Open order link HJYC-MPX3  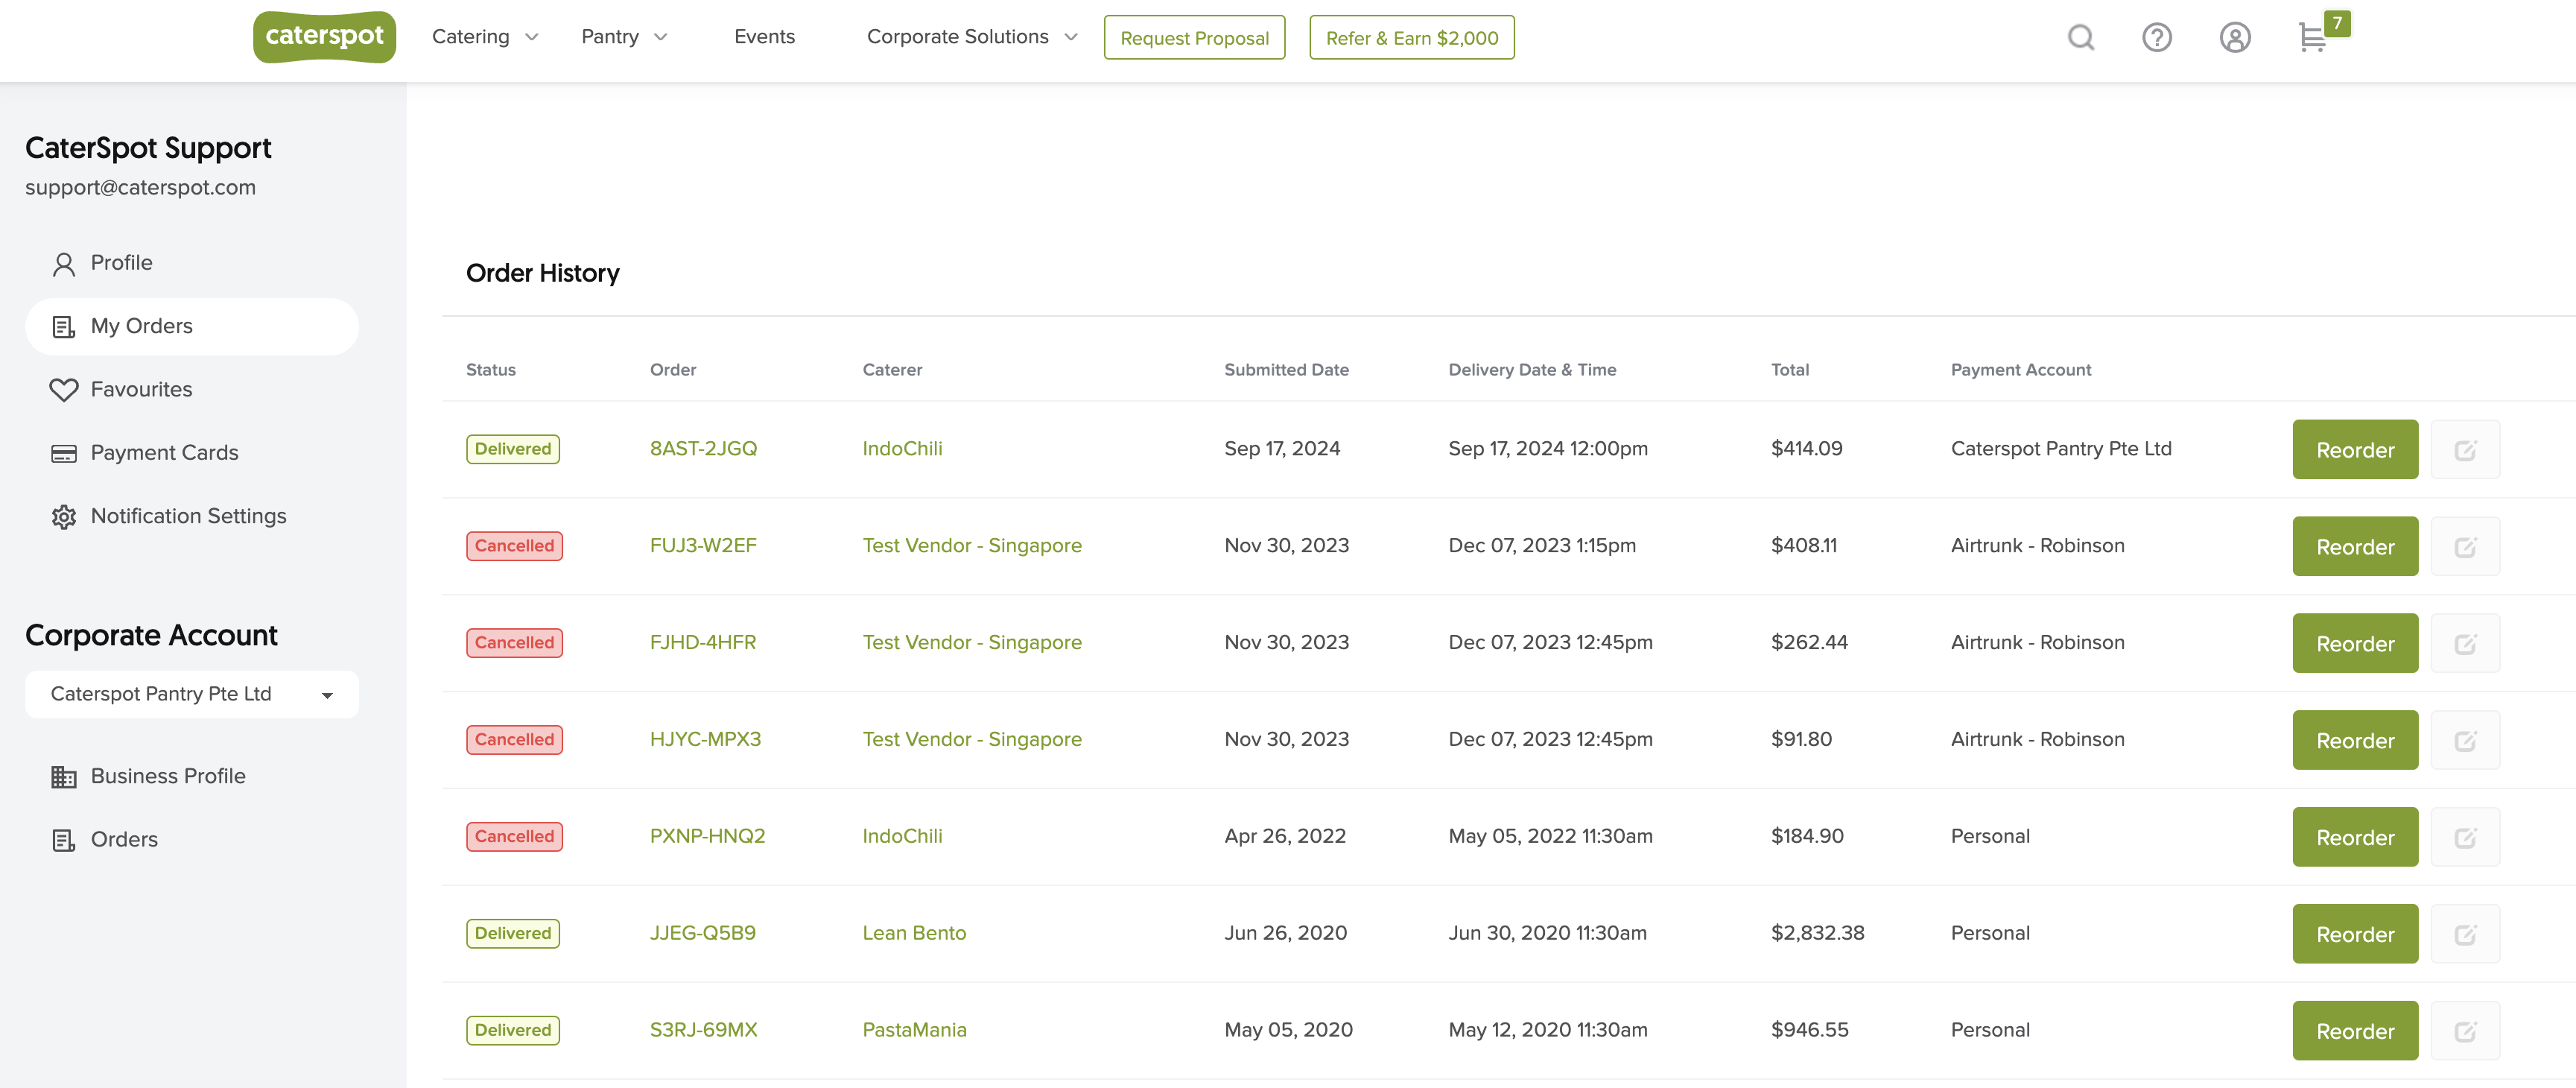click(705, 740)
